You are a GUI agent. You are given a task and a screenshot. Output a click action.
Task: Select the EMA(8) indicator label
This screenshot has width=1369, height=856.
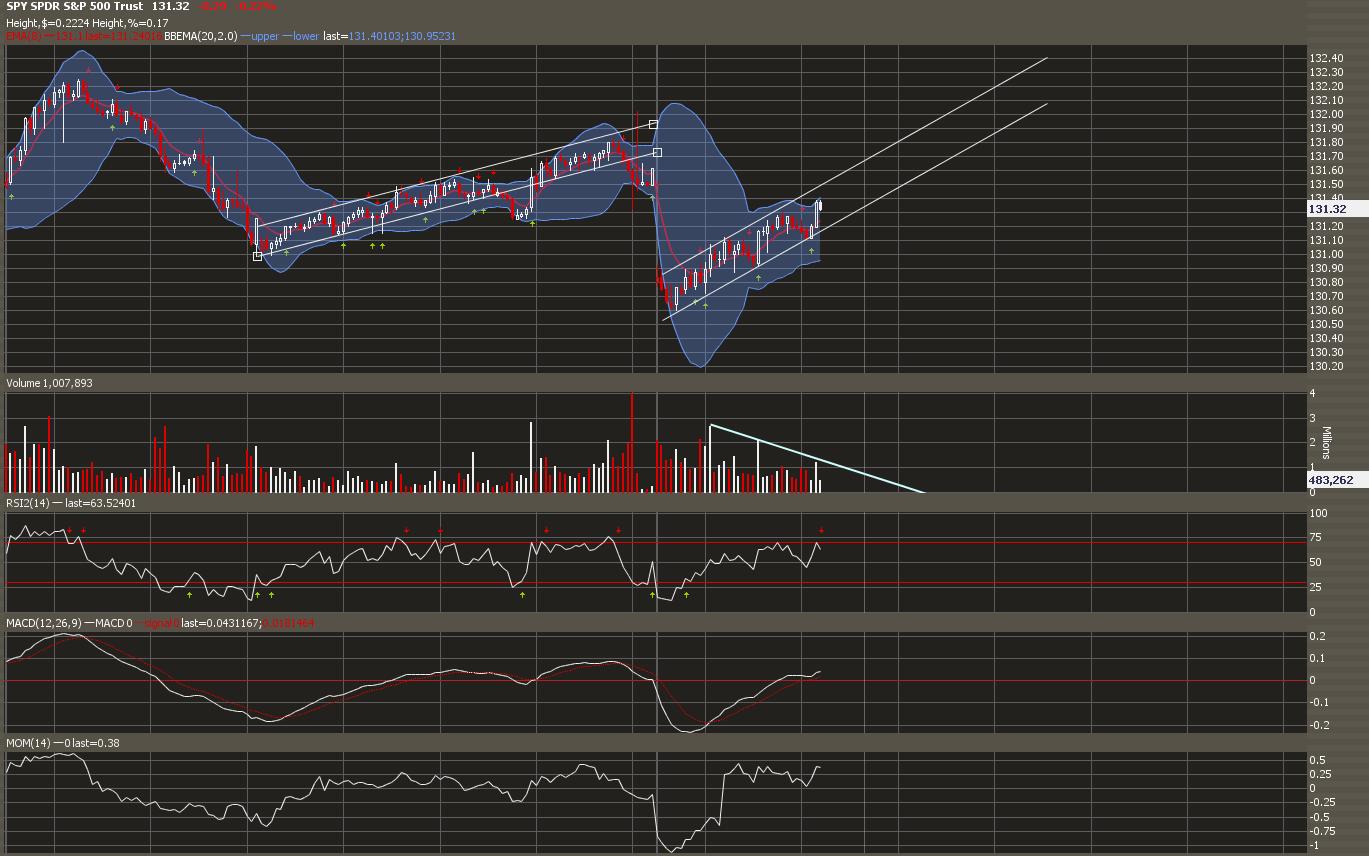[26, 36]
